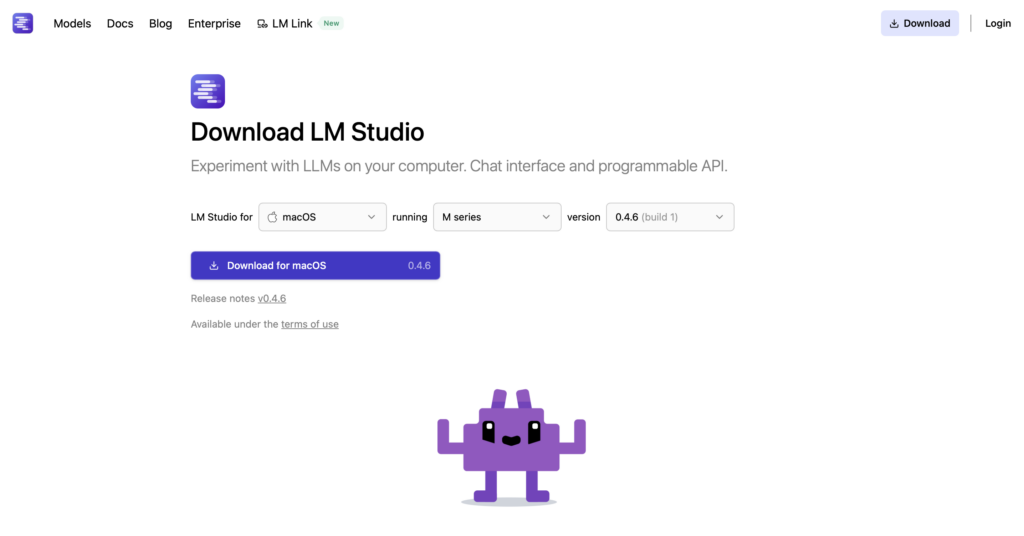Click Login in the top bar

tap(997, 23)
